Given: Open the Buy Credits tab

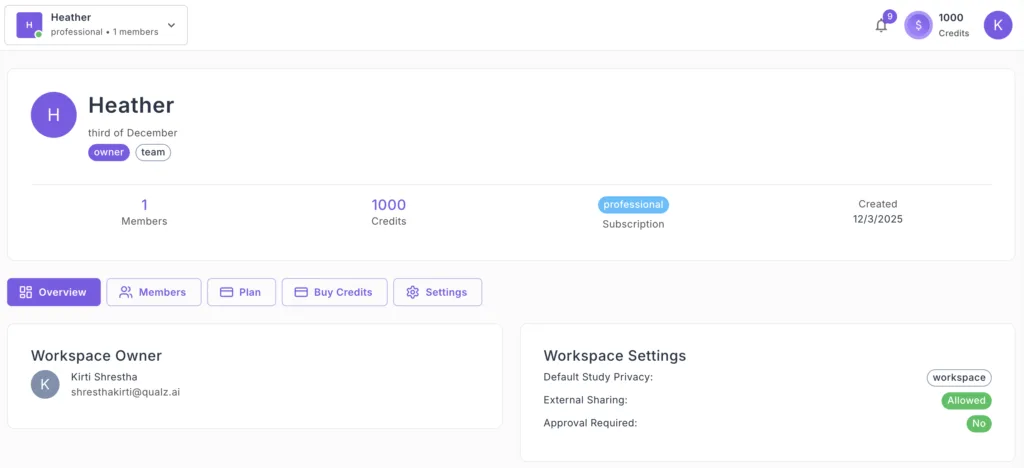Looking at the screenshot, I should tap(334, 292).
